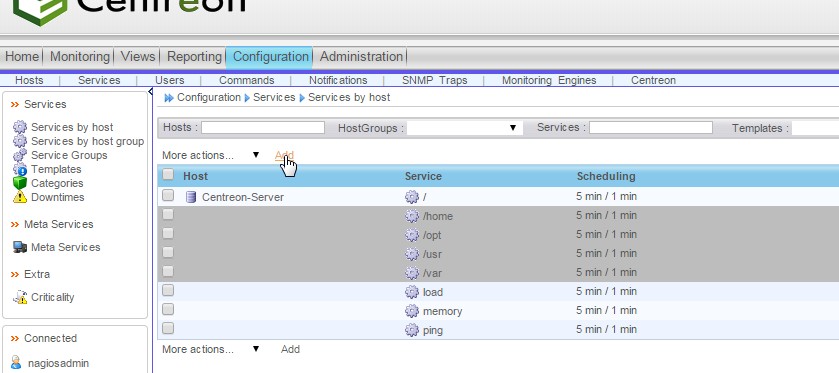Click the gear icon for the load service
Viewport: 839px width, 373px height.
pyautogui.click(x=411, y=292)
